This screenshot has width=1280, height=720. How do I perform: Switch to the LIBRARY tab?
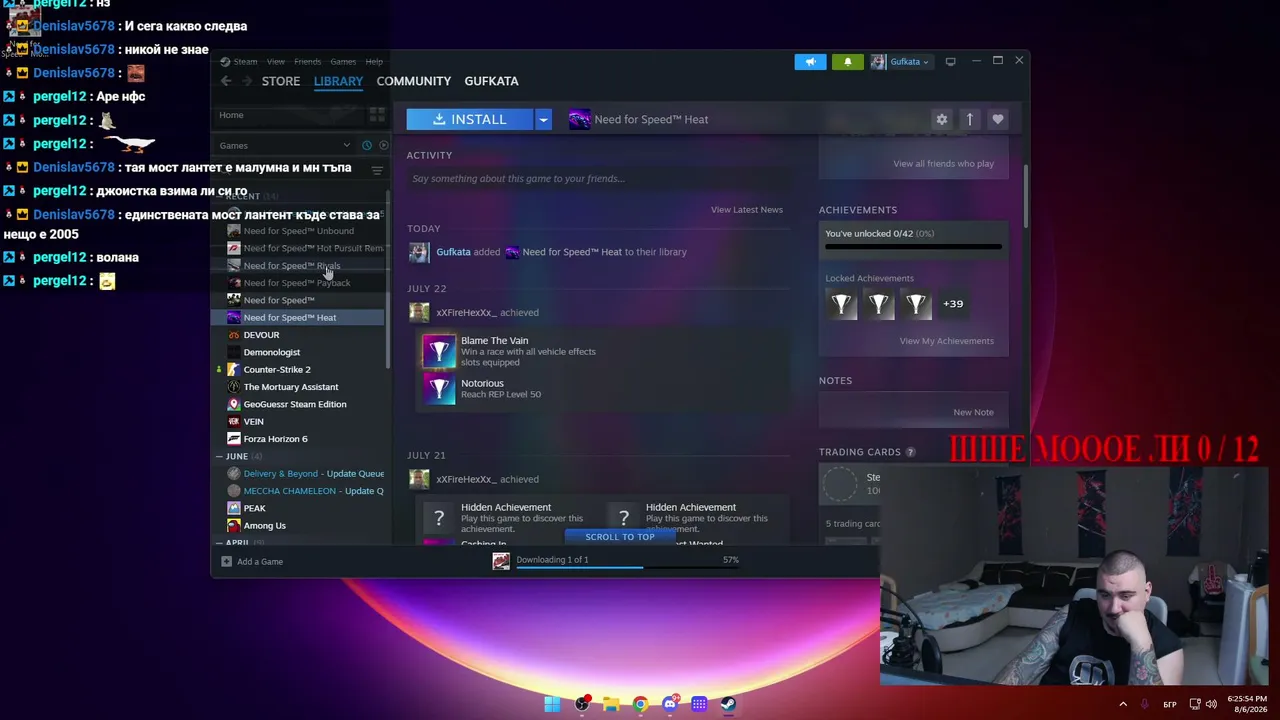pos(338,81)
